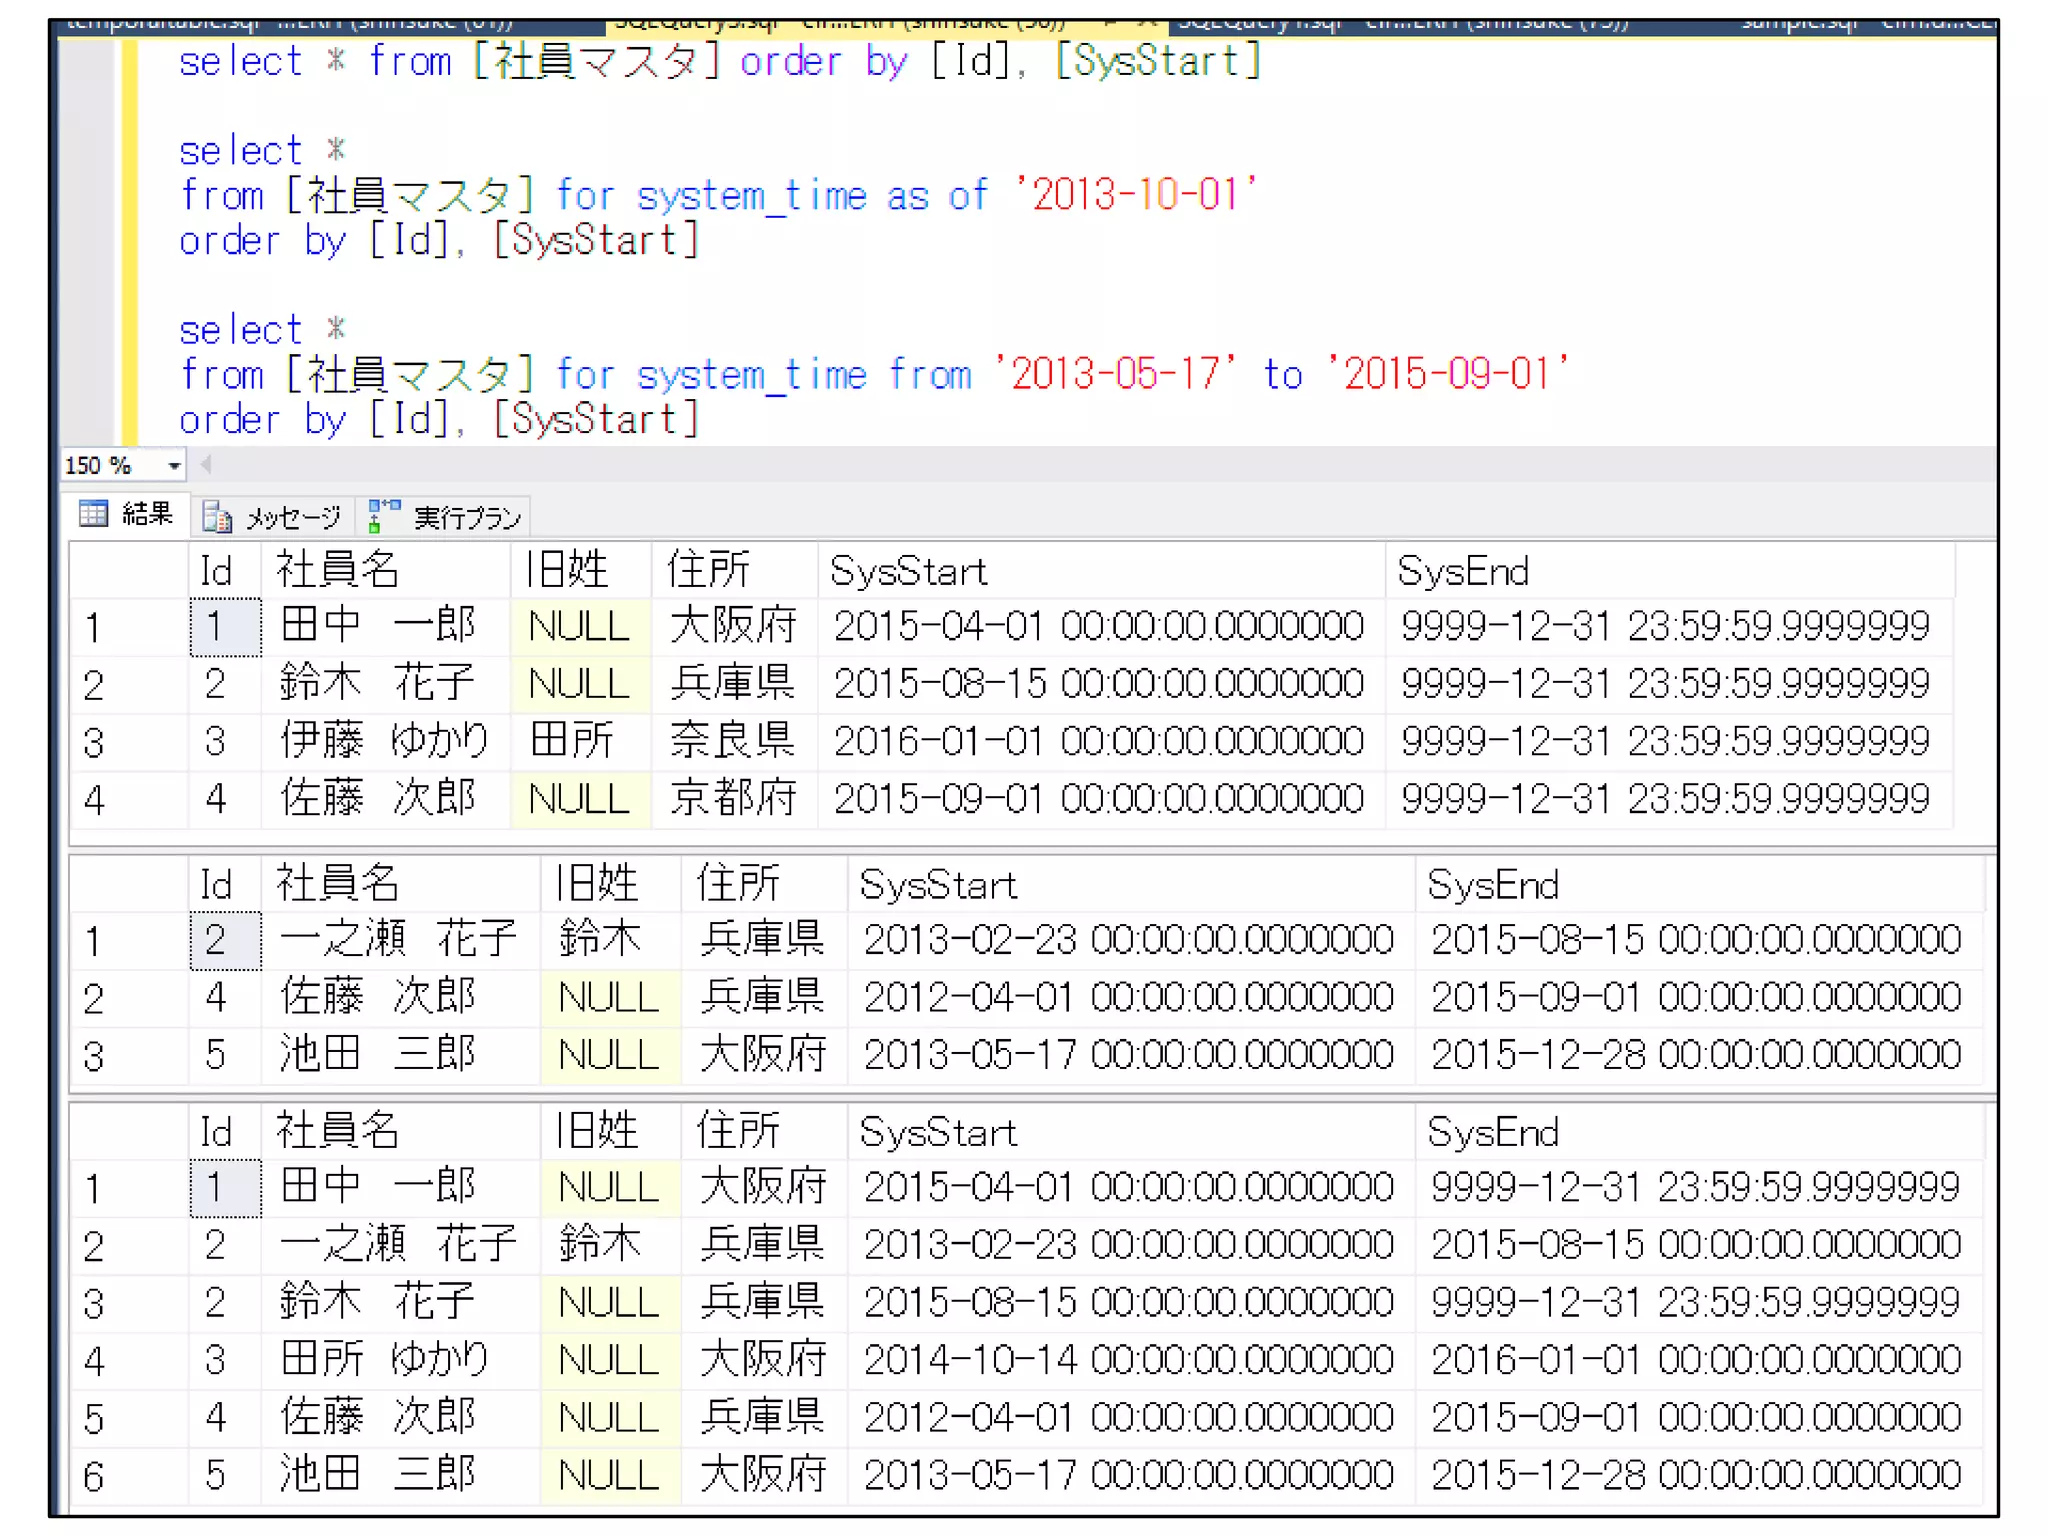
Task: Click the '2015-09-01' date string in editor
Action: pyautogui.click(x=1446, y=374)
